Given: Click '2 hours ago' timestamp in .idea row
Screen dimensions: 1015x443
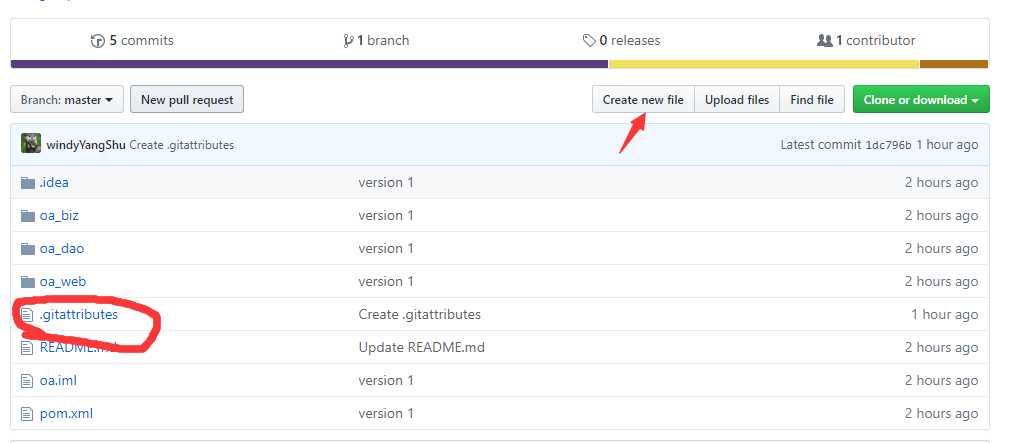Looking at the screenshot, I should (x=941, y=183).
